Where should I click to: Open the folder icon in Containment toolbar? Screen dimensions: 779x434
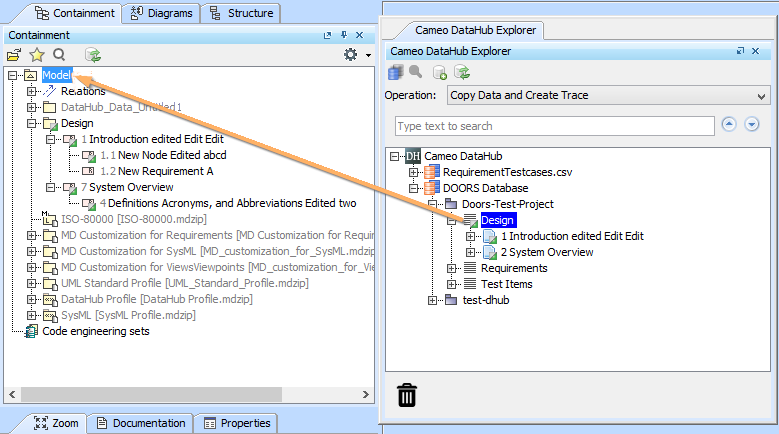coord(14,55)
